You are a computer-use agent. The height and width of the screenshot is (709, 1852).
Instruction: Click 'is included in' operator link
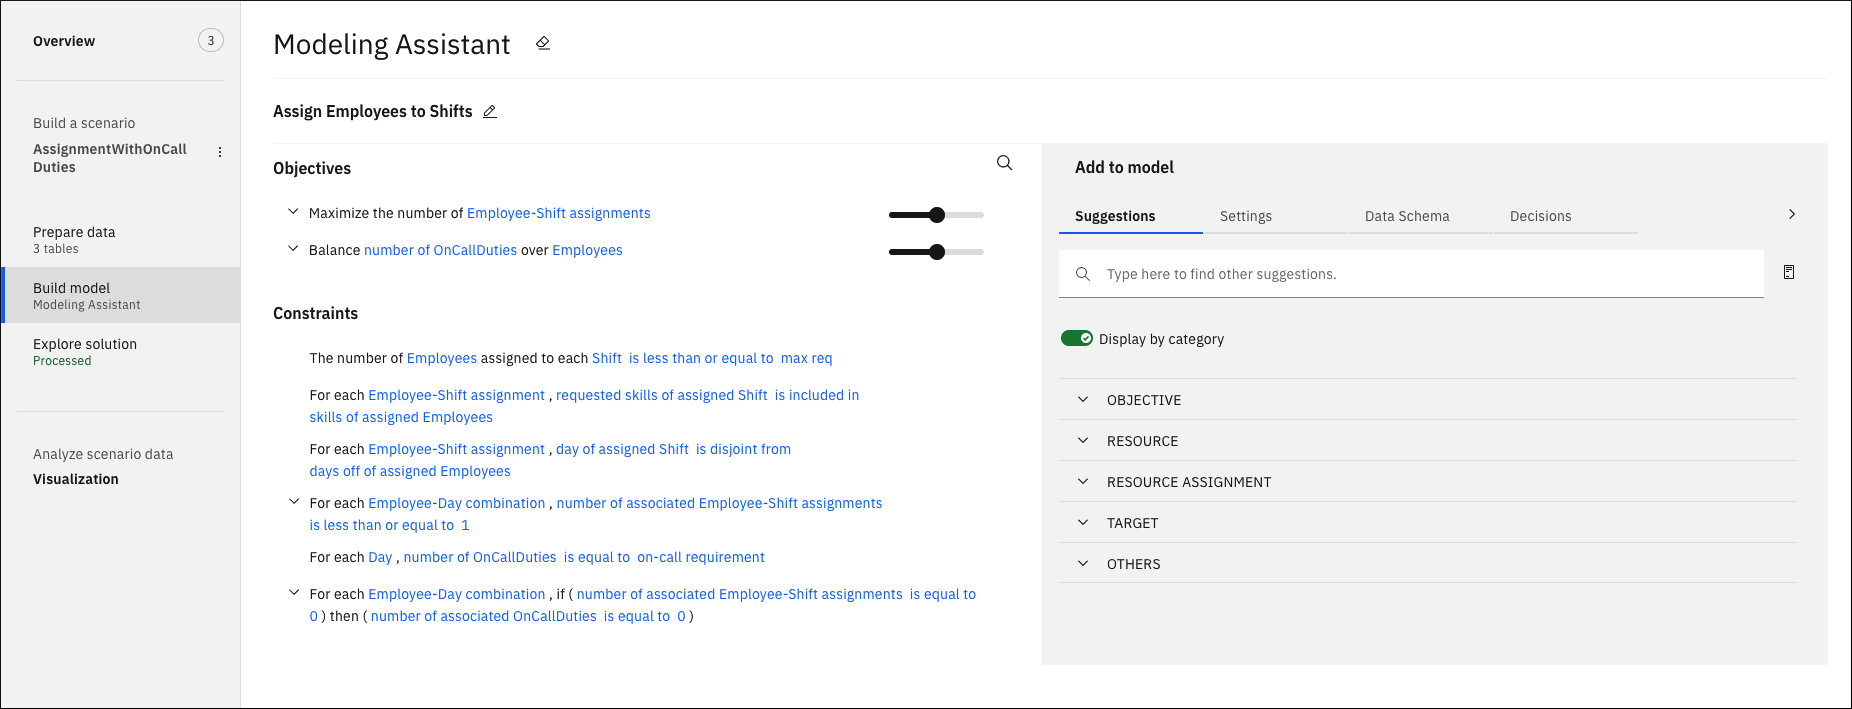click(817, 395)
